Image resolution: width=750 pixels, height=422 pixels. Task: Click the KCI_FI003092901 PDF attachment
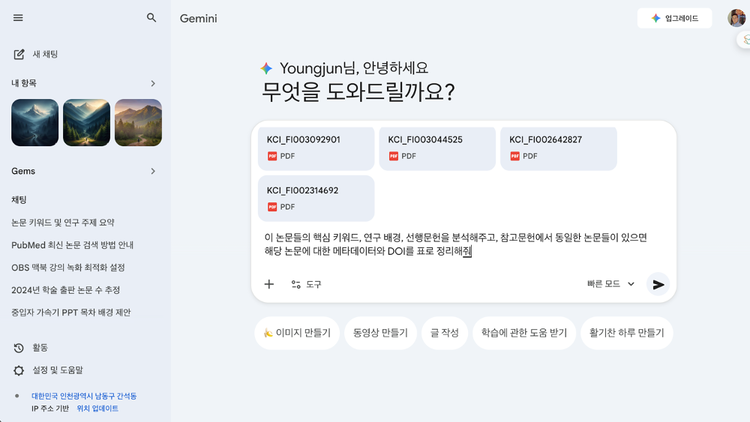coord(315,147)
